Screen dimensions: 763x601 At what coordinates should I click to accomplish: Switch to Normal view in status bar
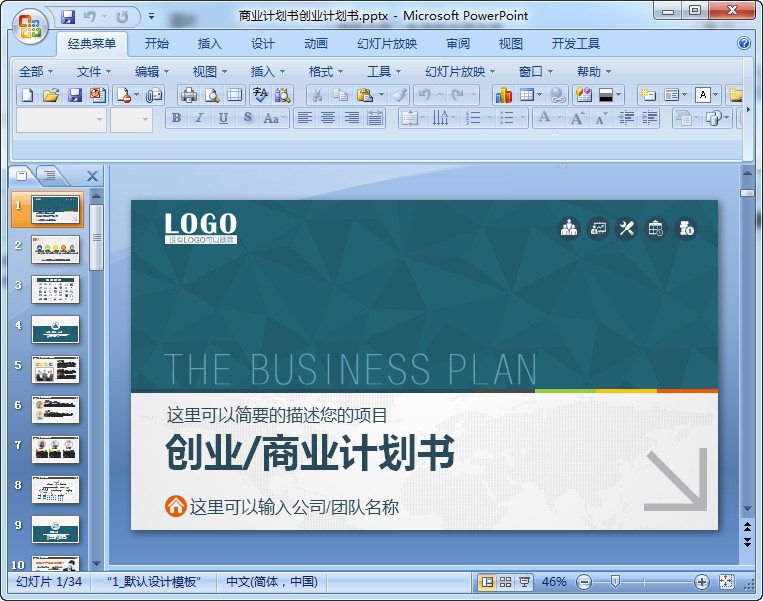pos(487,582)
